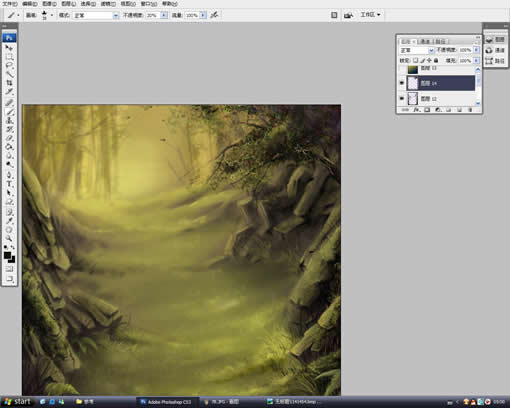Screen dimensions: 510x408
Task: Click the 图层 button in the collapsed dock
Action: click(x=496, y=39)
